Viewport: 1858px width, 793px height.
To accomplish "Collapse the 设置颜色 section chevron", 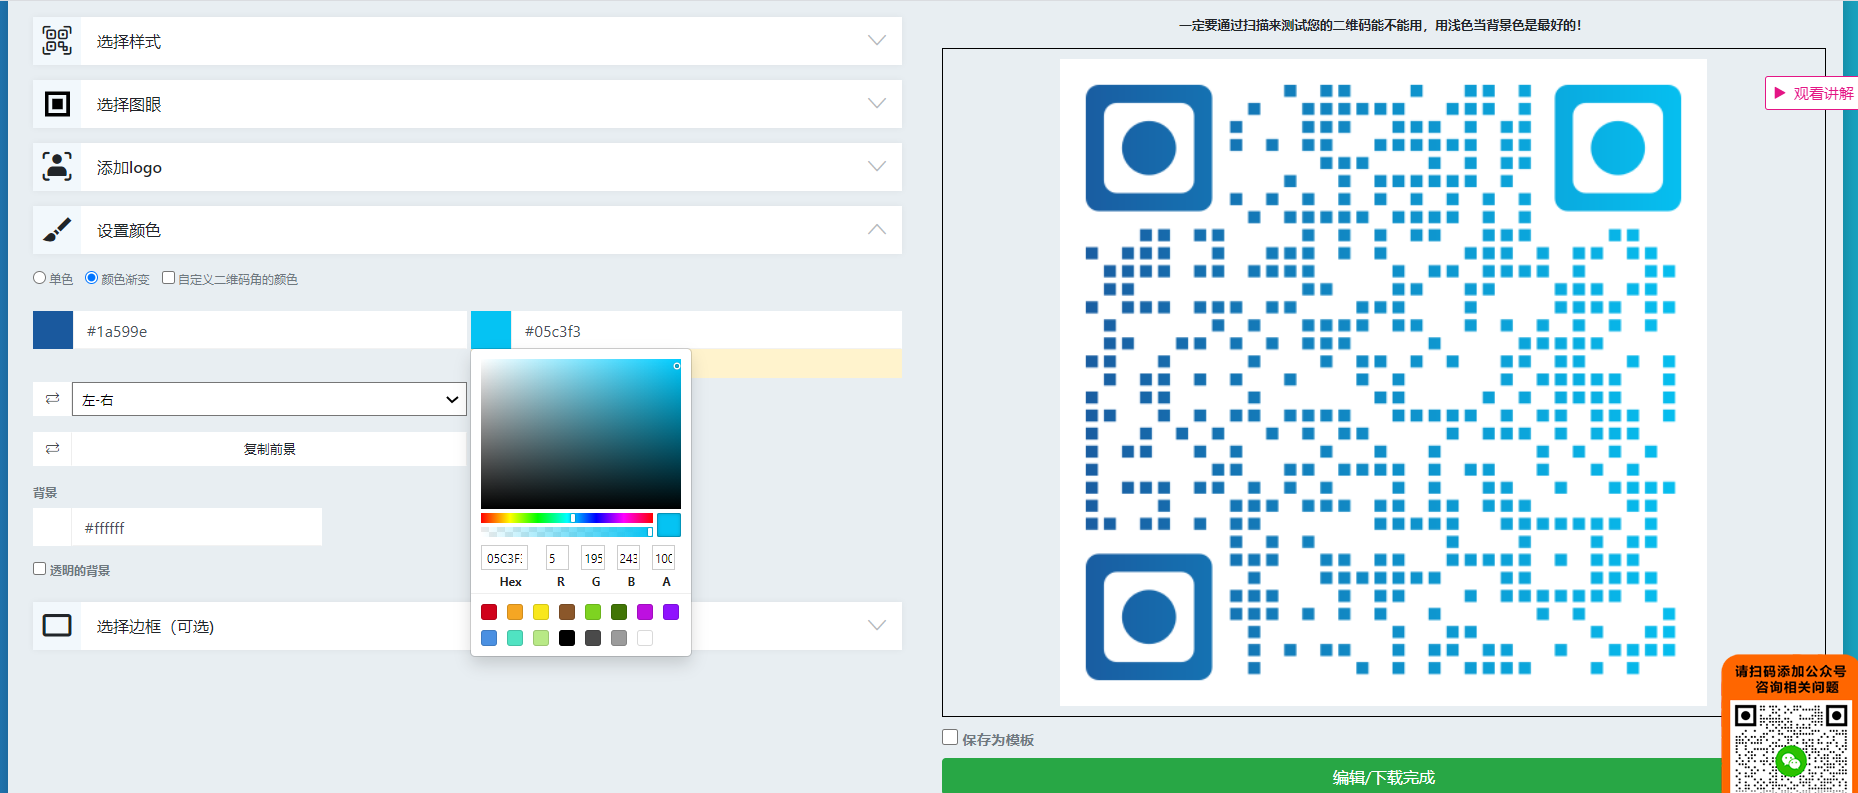I will pyautogui.click(x=877, y=230).
